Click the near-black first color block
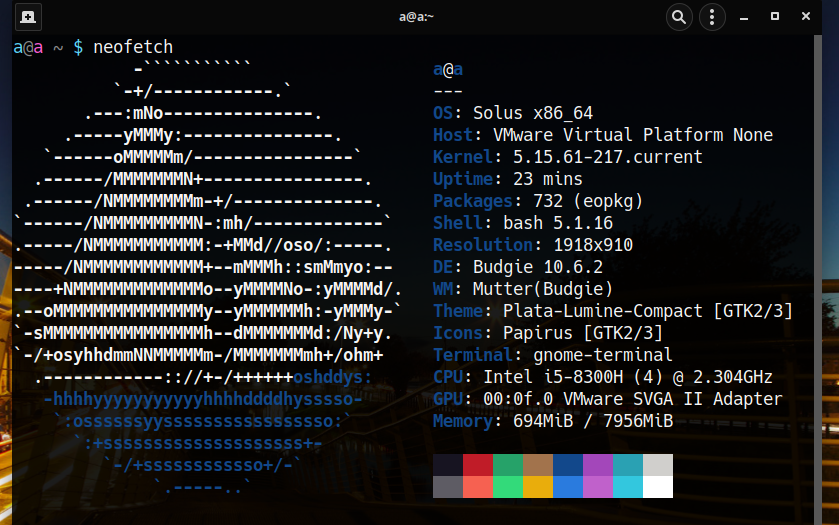This screenshot has height=525, width=839. point(448,465)
